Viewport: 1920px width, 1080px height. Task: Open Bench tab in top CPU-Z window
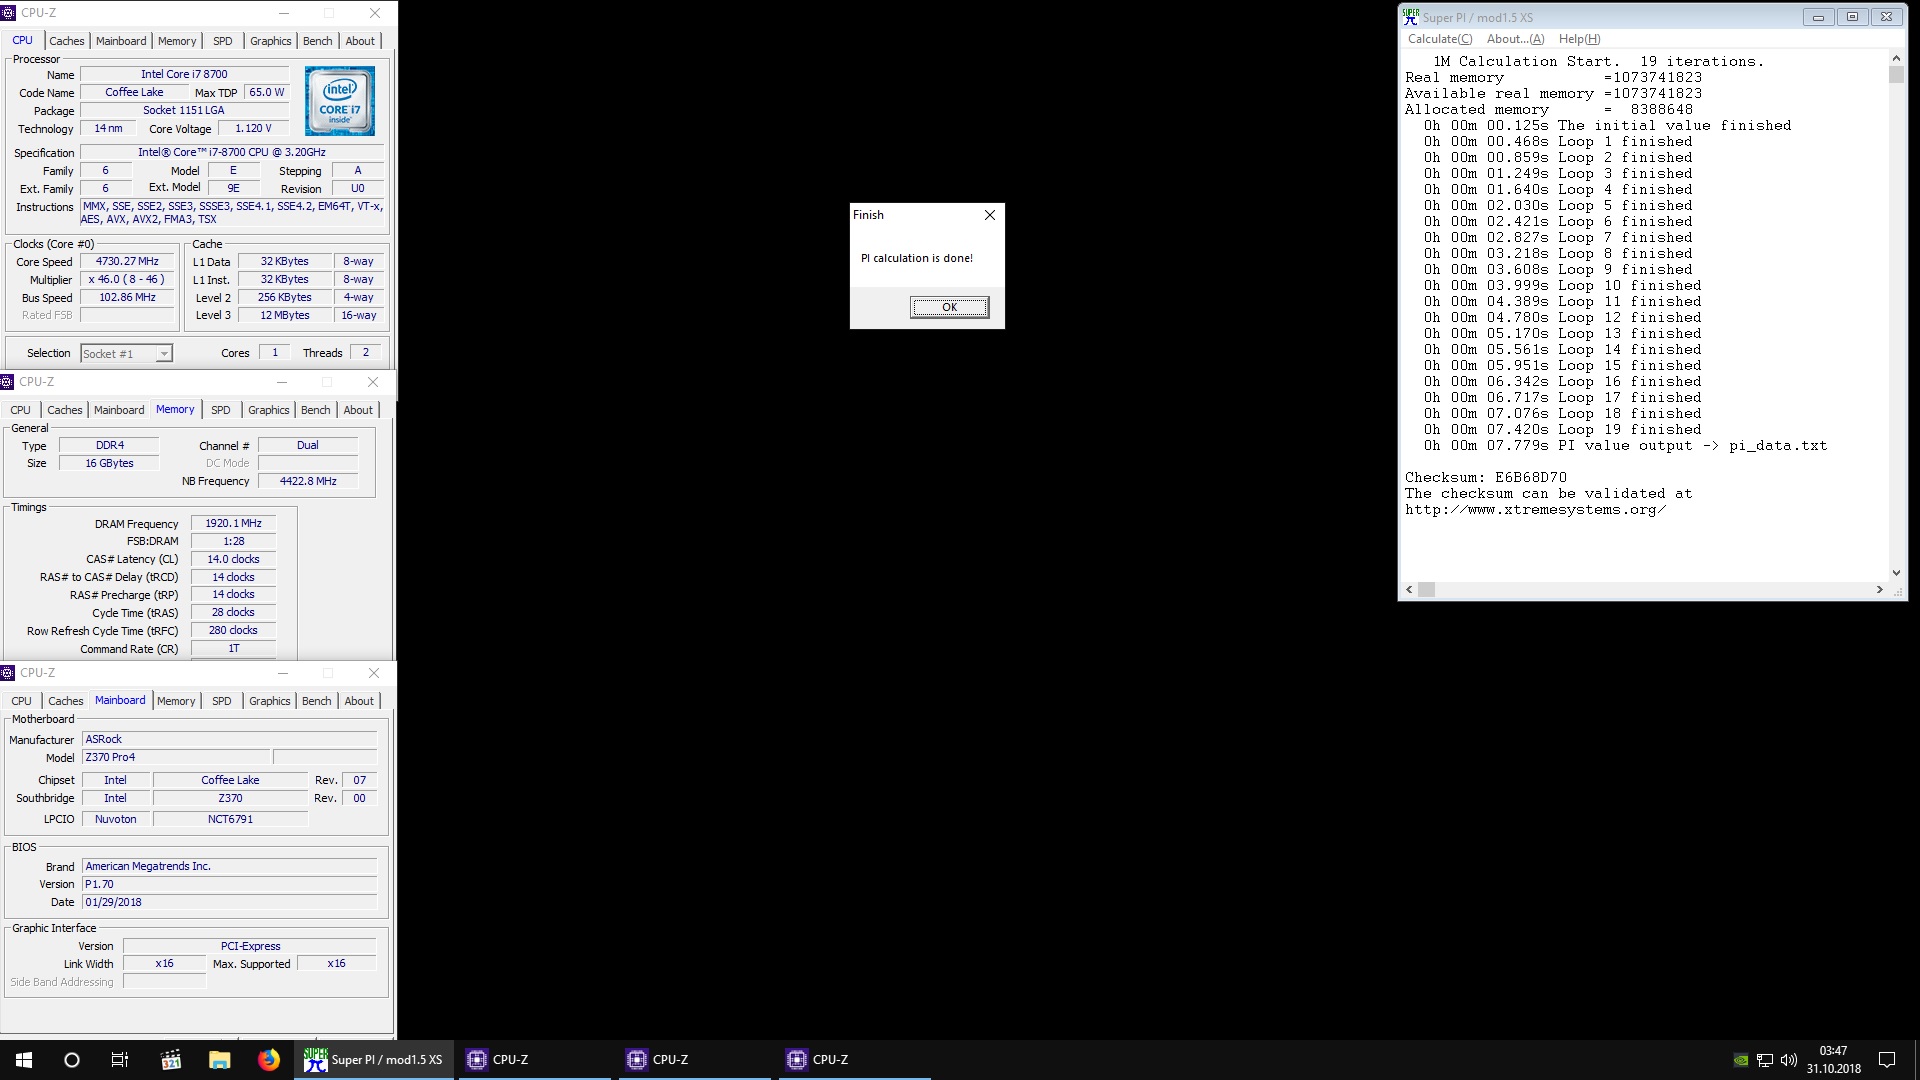318,41
